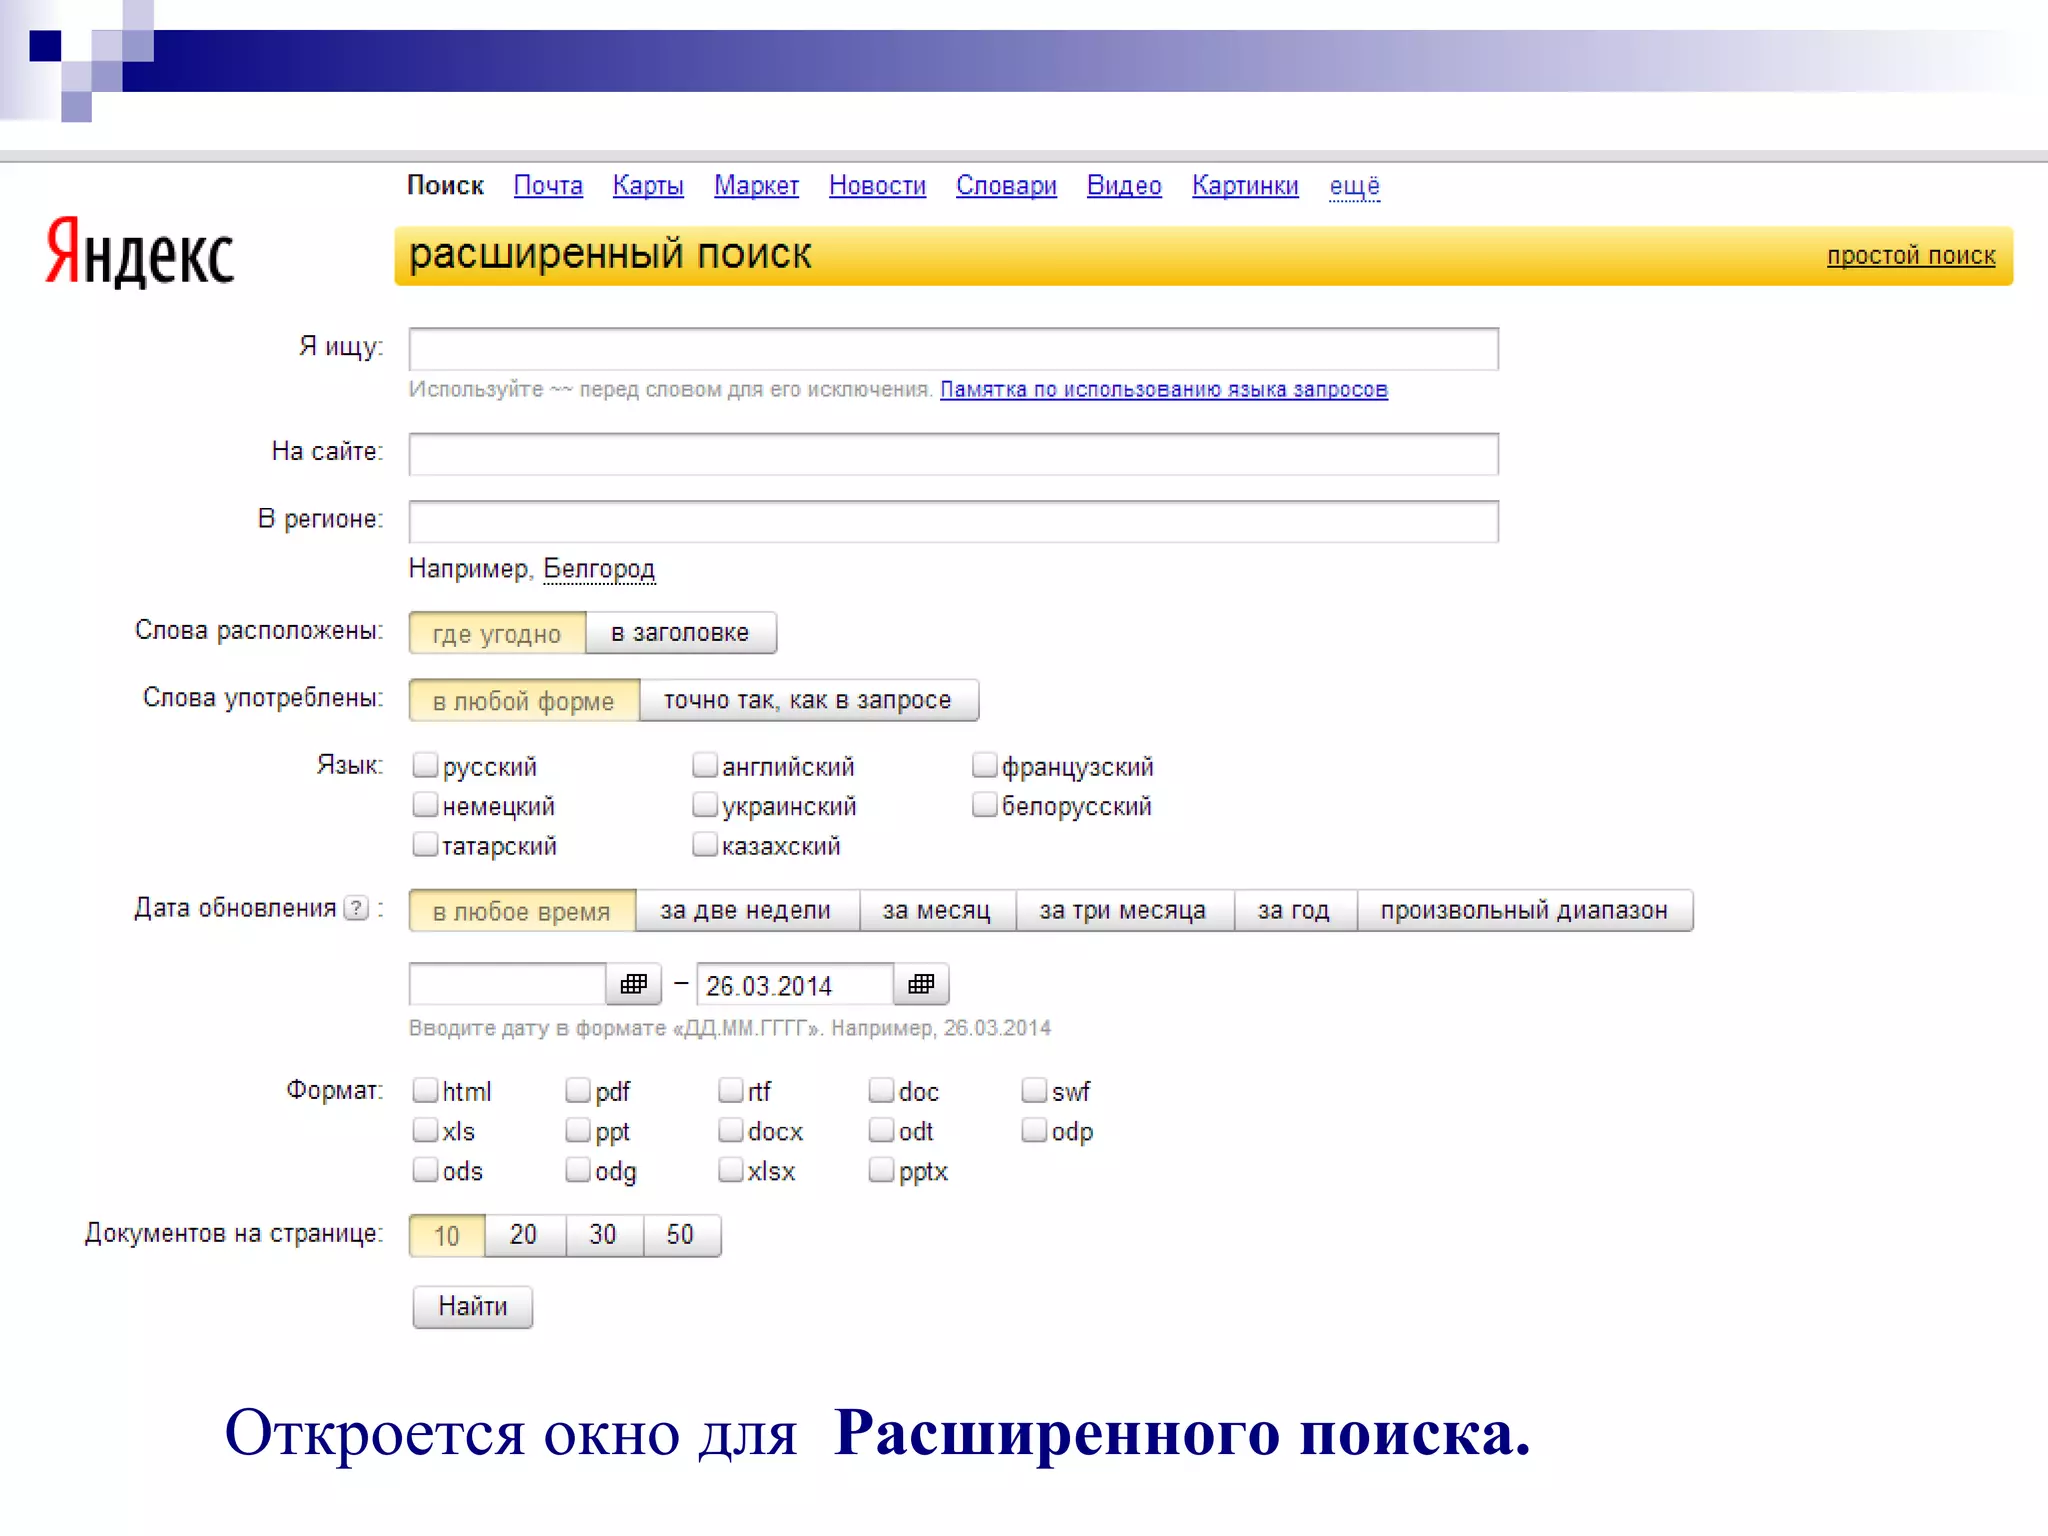
Task: Open Памятка по использованию языка запросов link
Action: 1164,389
